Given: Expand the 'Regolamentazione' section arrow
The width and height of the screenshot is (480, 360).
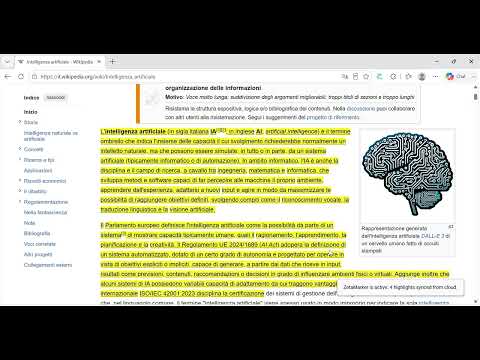Looking at the screenshot, I should [x=20, y=202].
